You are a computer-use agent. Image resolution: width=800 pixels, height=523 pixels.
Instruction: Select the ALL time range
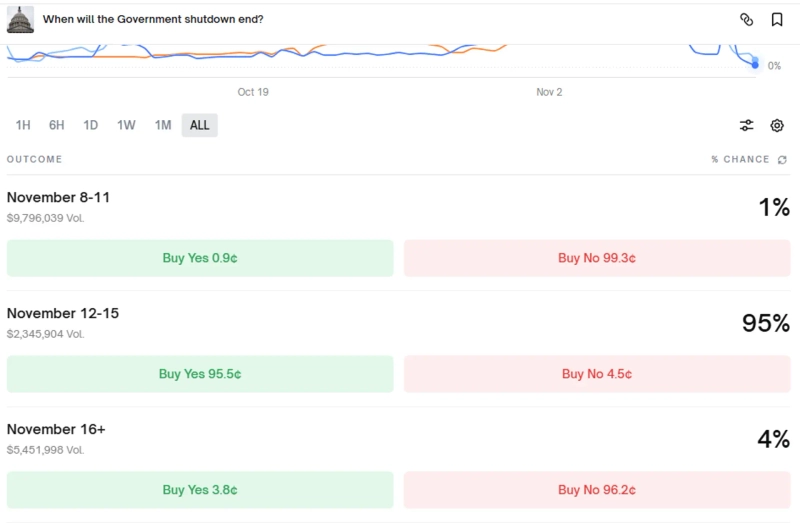point(200,125)
